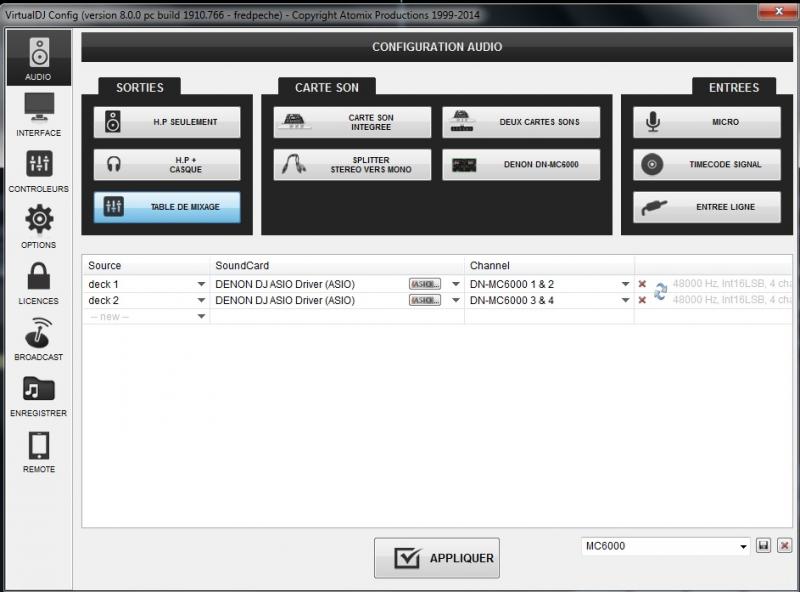Open the Interface settings section
Viewport: 800px width, 592px height.
pos(39,114)
